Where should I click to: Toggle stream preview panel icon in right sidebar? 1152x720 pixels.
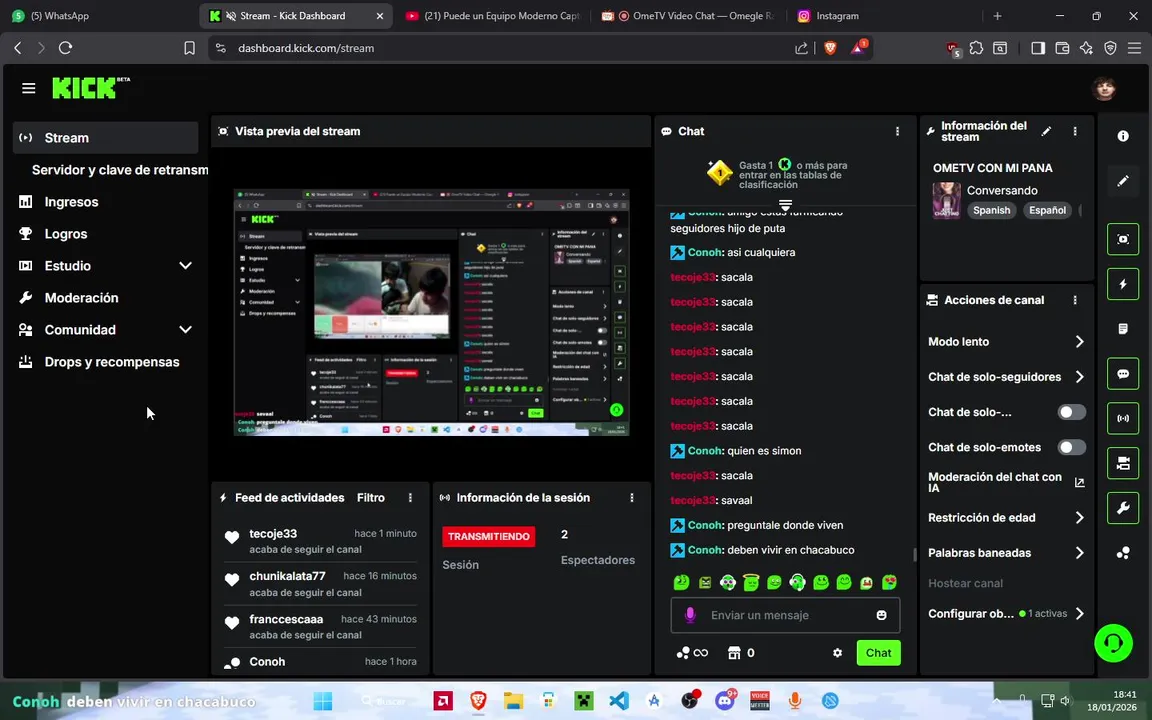(1123, 240)
